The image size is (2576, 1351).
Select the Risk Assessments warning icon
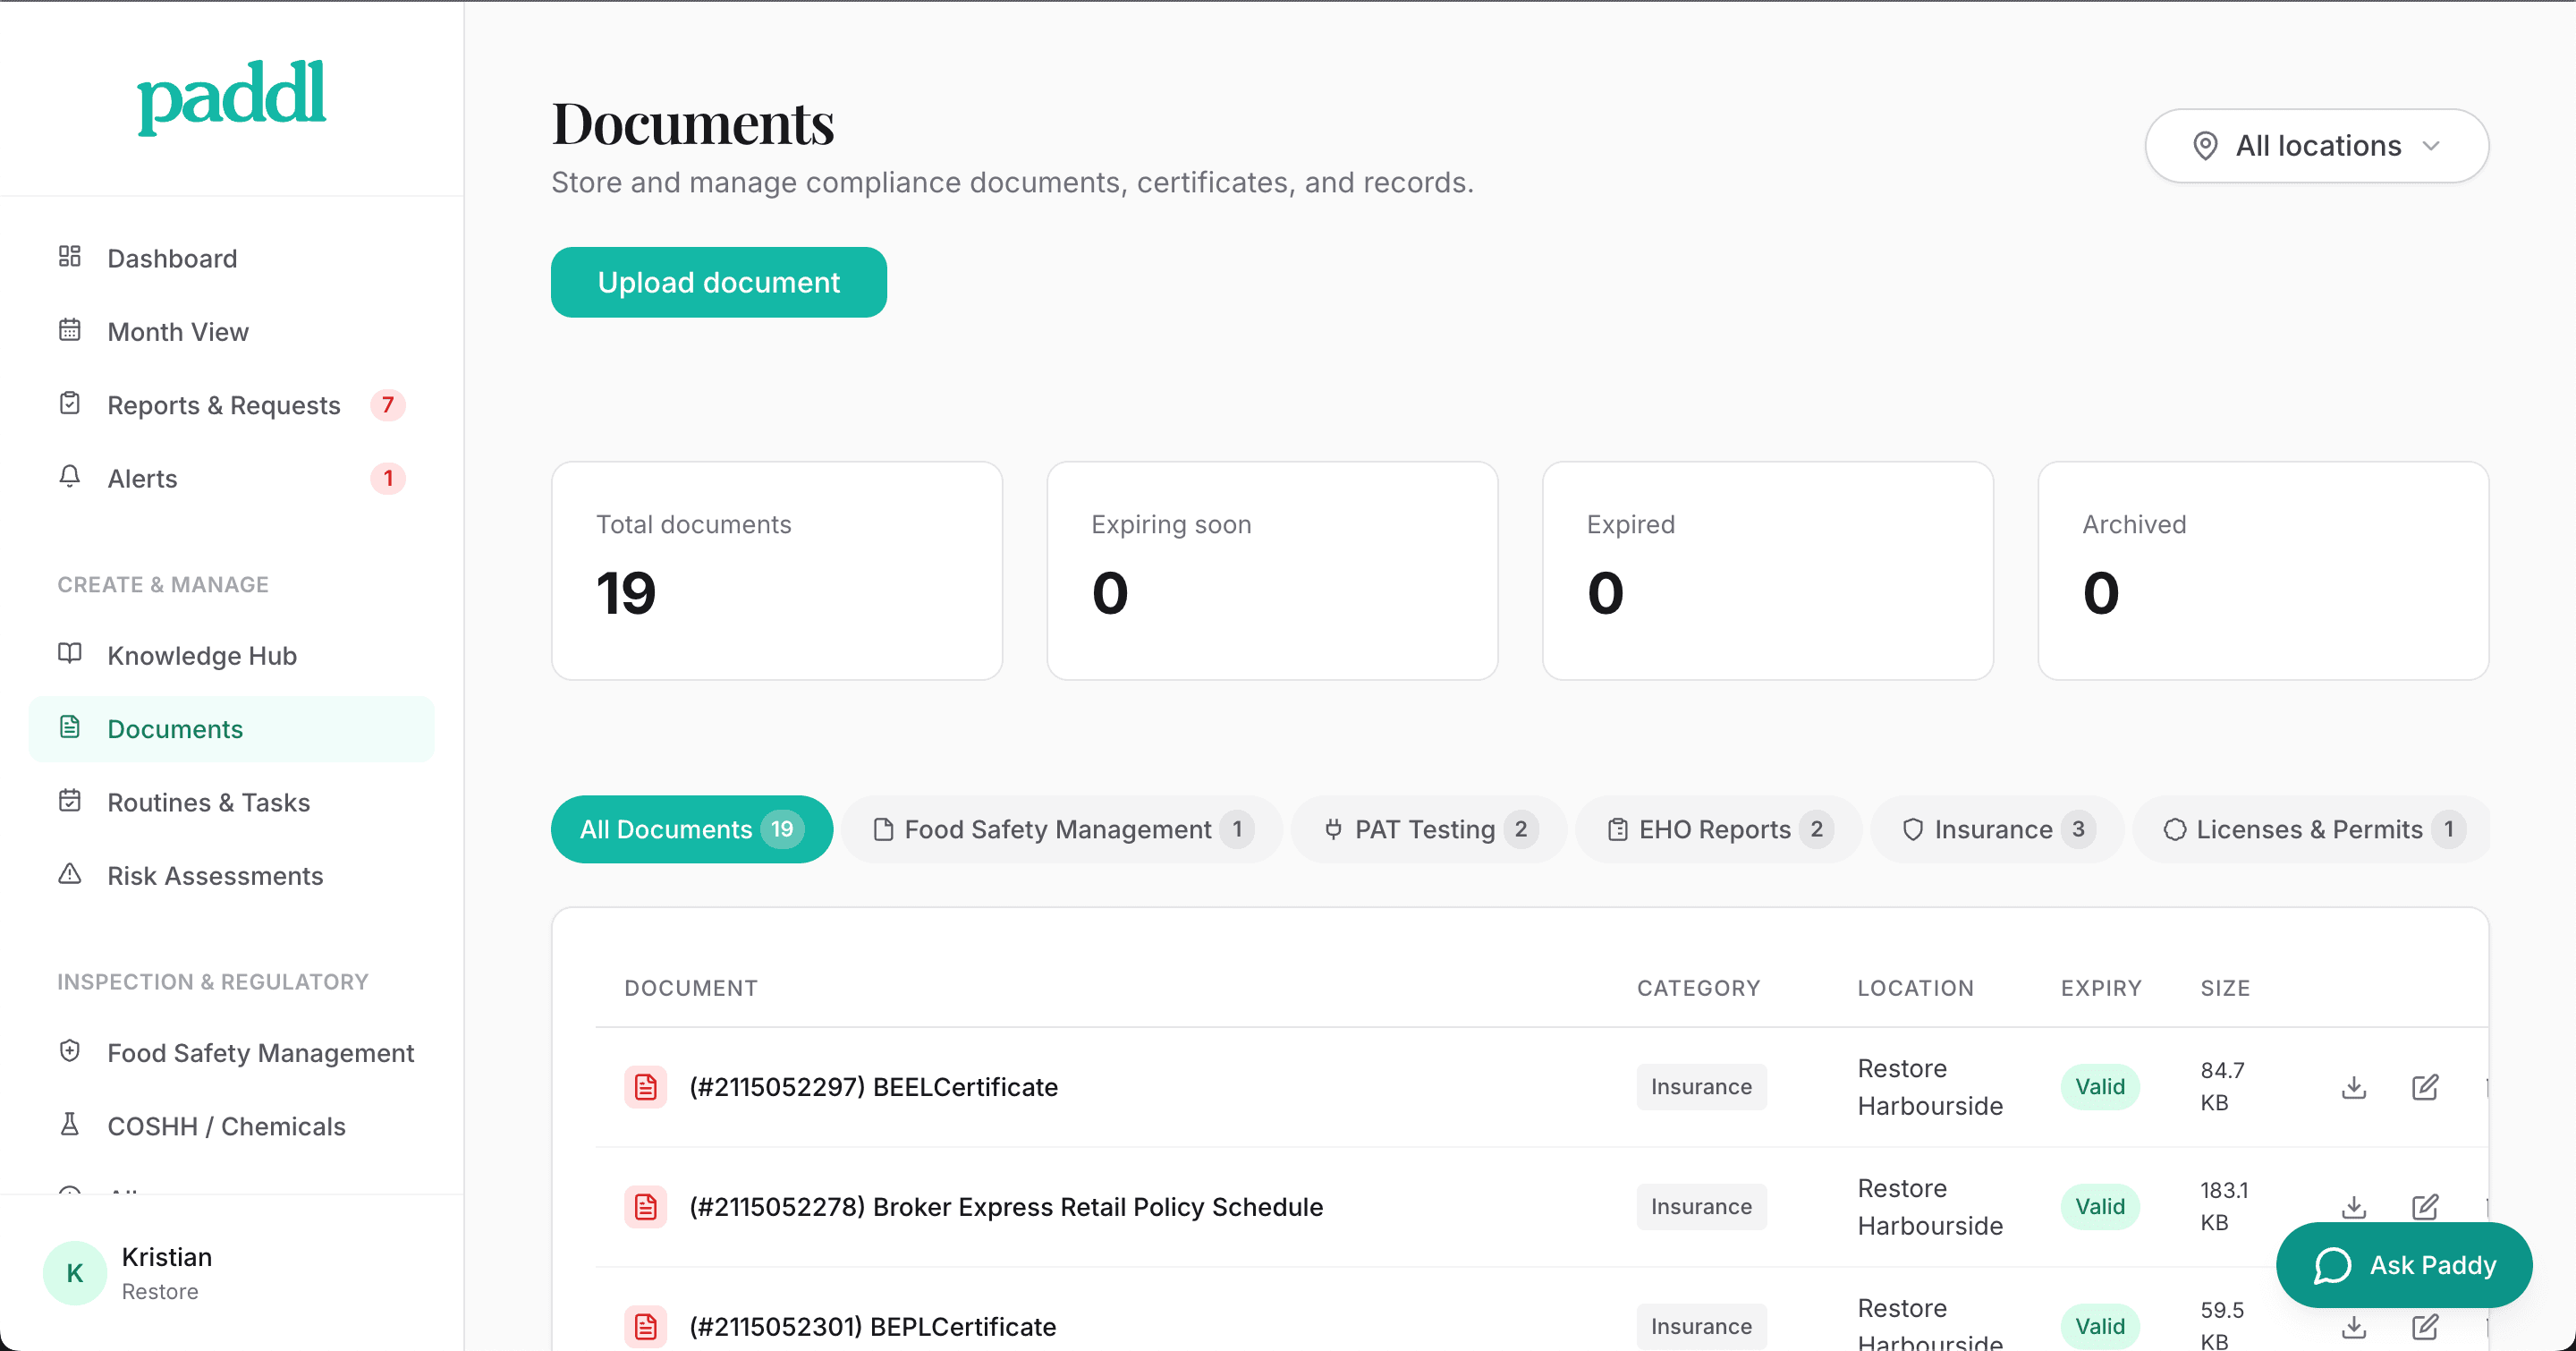pyautogui.click(x=70, y=874)
